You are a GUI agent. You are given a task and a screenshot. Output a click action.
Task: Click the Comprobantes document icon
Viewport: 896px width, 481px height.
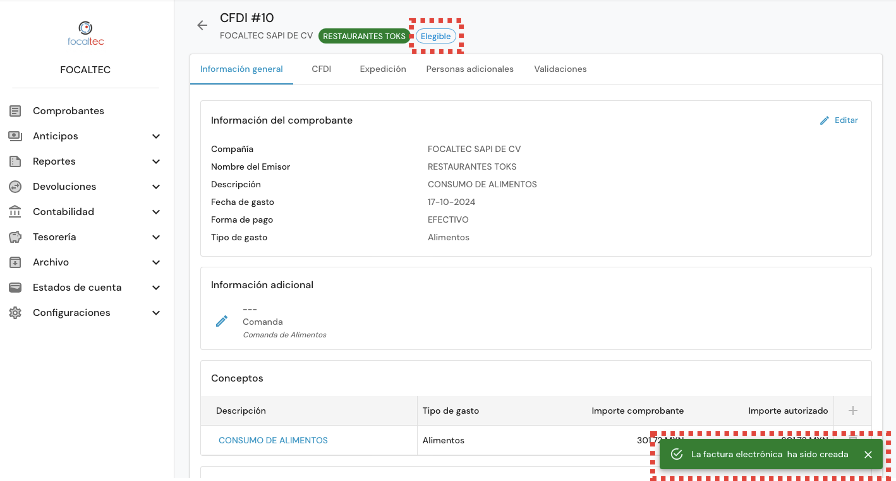coord(15,111)
